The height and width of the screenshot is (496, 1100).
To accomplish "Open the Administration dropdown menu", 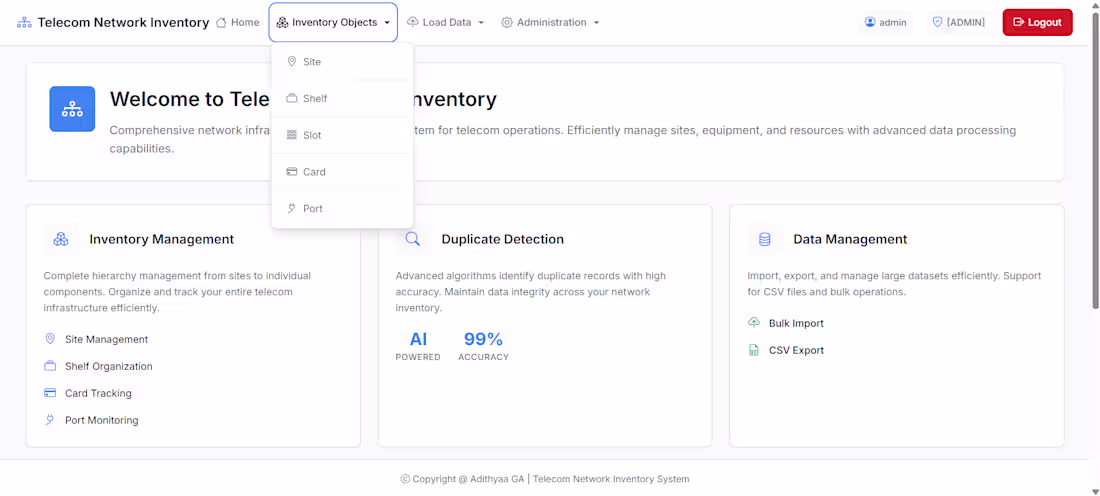I will coord(550,22).
